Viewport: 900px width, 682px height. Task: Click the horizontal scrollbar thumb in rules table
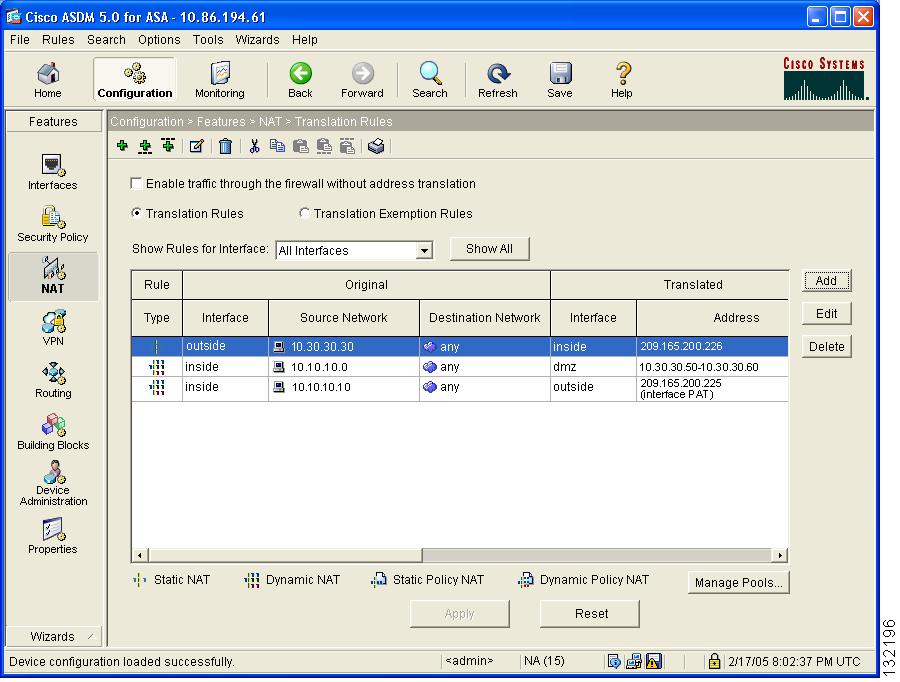[x=285, y=555]
